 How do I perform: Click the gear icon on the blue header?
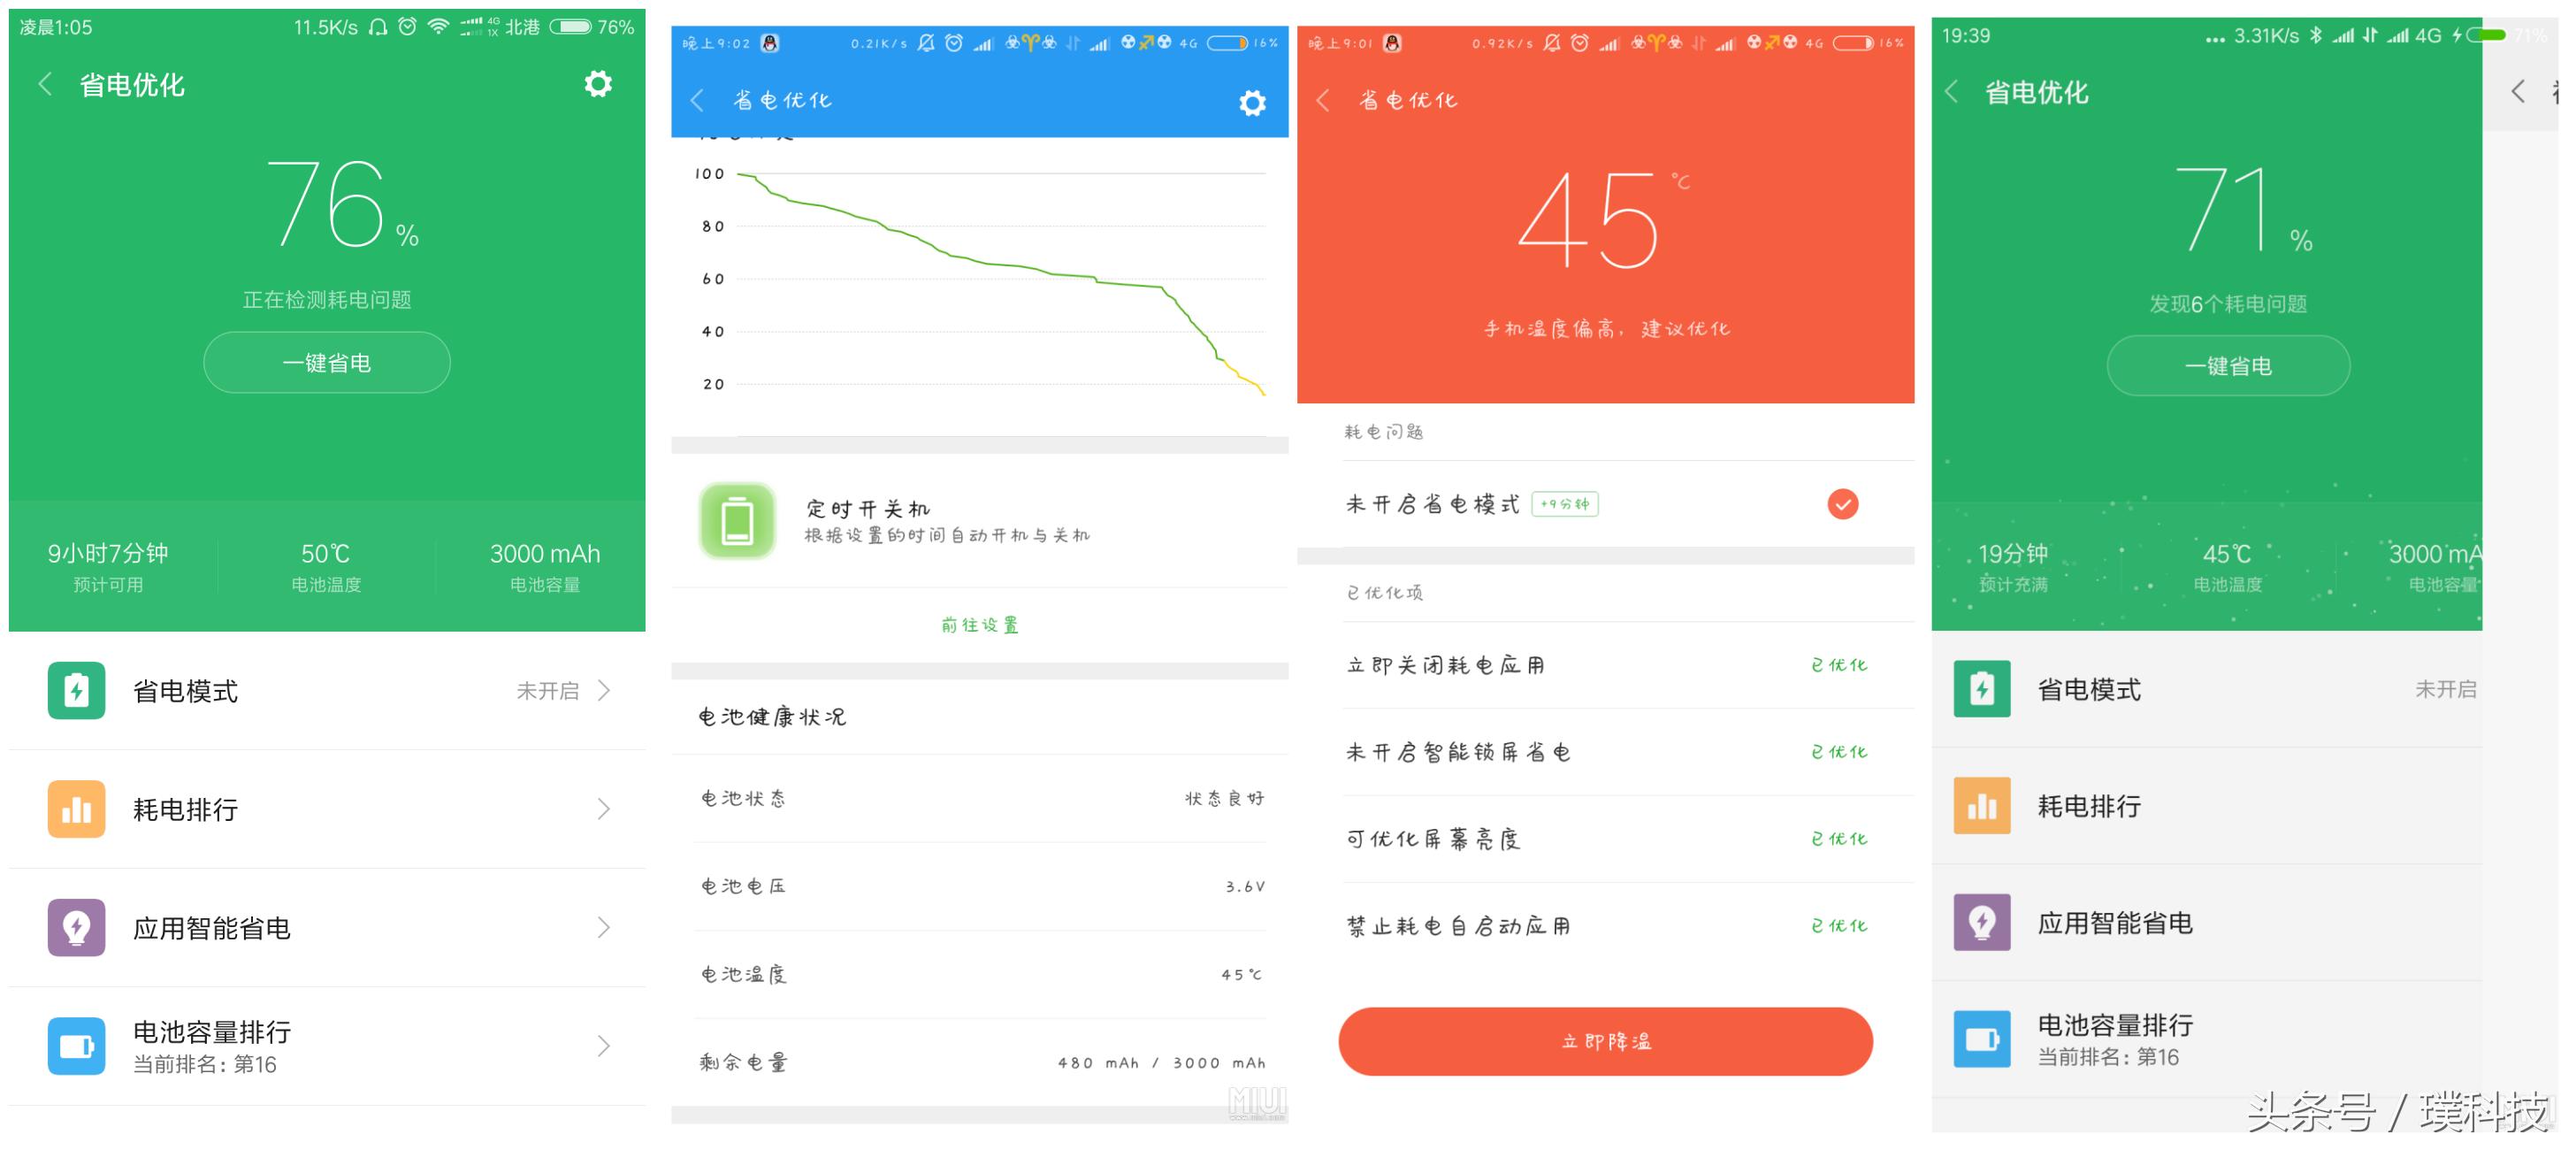(1251, 101)
